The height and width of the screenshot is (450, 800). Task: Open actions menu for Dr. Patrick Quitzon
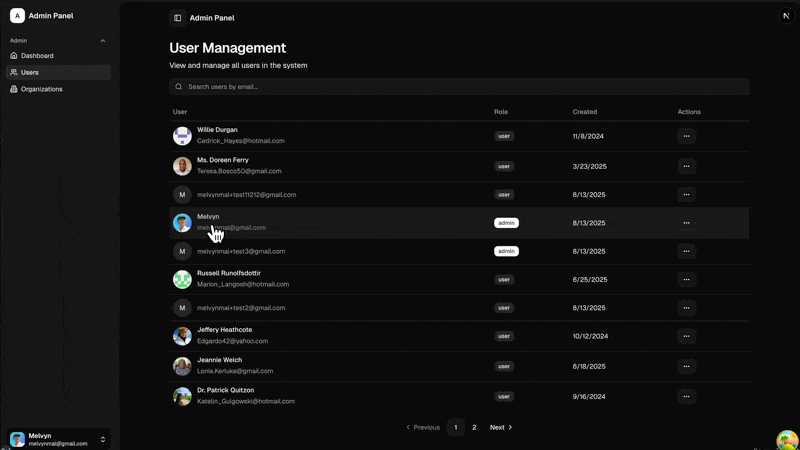click(686, 396)
